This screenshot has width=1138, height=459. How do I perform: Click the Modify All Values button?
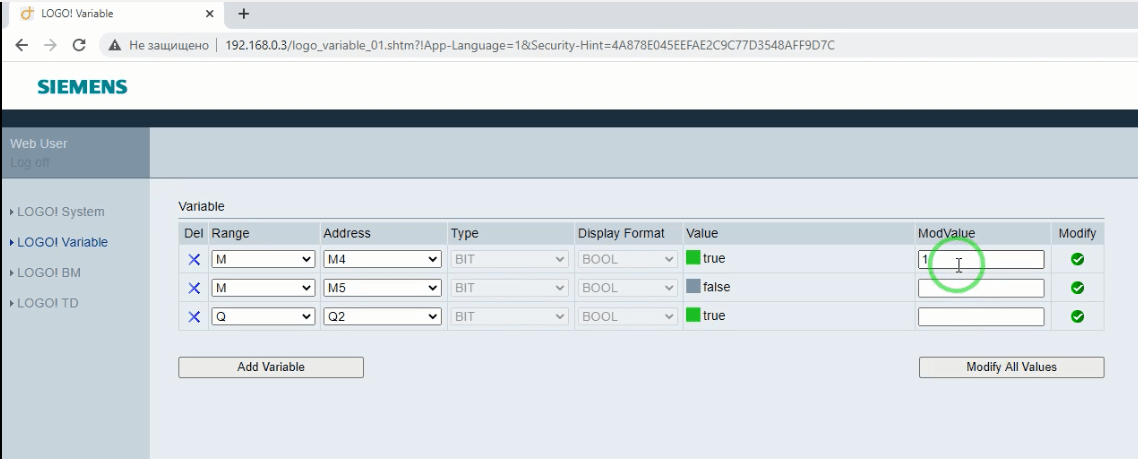1011,367
